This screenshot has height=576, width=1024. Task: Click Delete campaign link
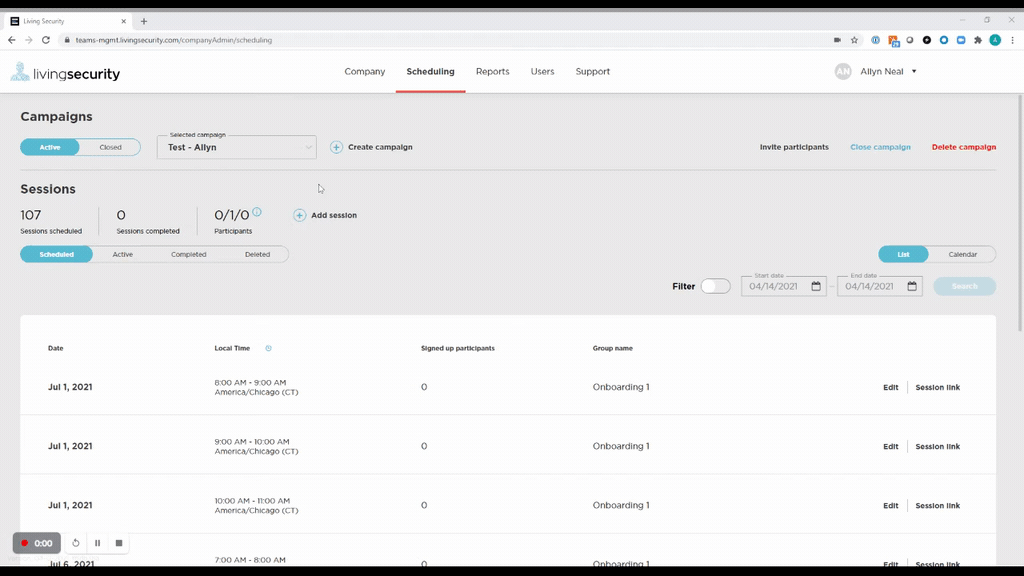(964, 147)
